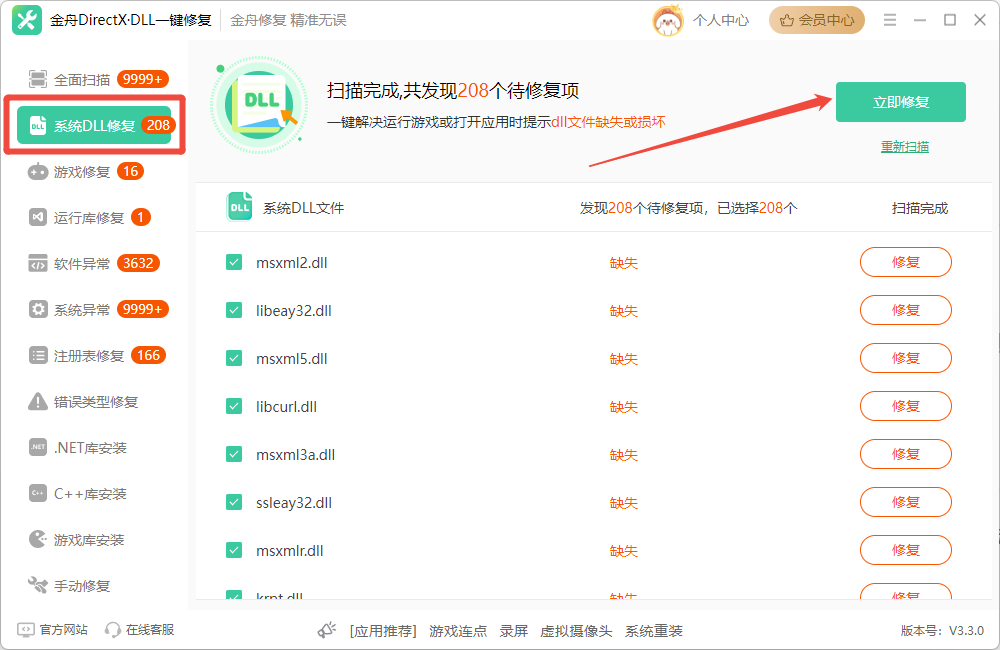Open 会员中心 membership center
The width and height of the screenshot is (1000, 650).
click(817, 19)
